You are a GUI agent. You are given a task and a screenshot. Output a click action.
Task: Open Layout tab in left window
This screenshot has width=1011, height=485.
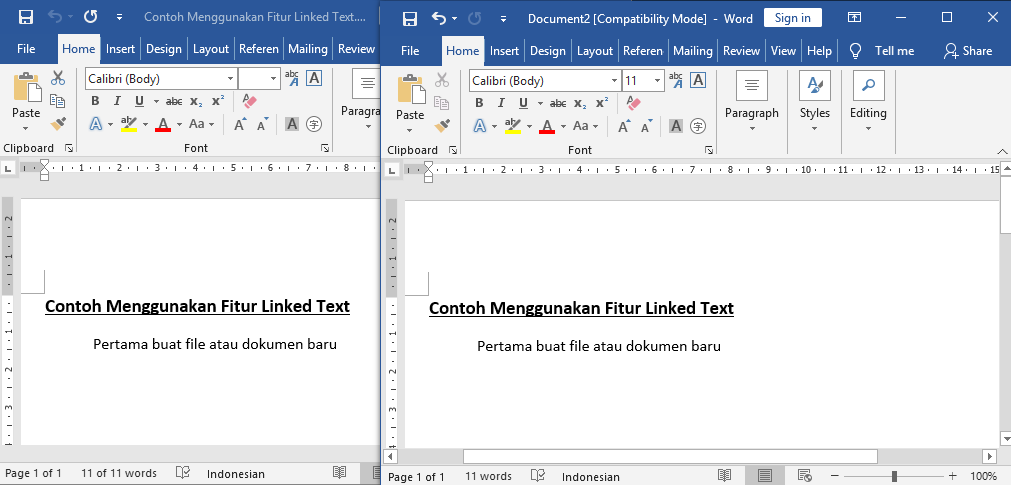click(x=211, y=49)
